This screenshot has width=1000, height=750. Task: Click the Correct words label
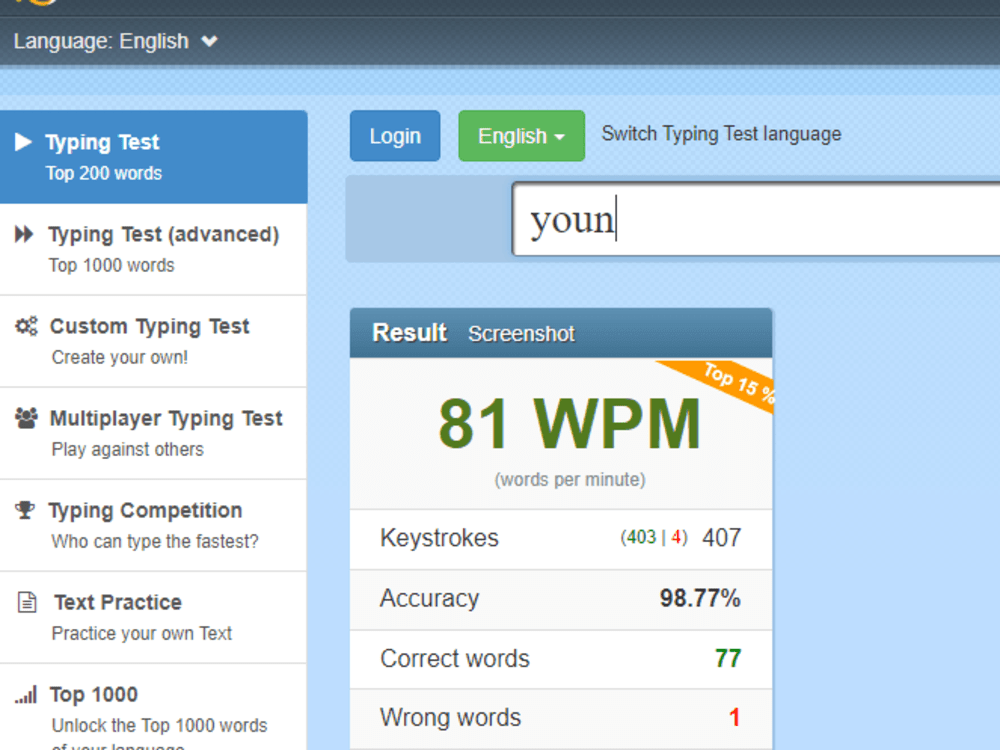[x=454, y=658]
